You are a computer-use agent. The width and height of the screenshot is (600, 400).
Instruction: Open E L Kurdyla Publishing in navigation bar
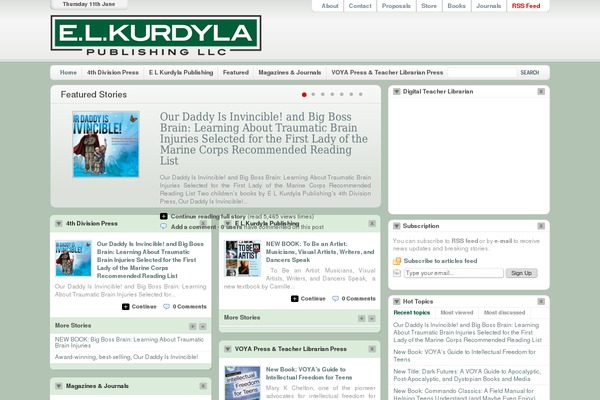point(181,73)
